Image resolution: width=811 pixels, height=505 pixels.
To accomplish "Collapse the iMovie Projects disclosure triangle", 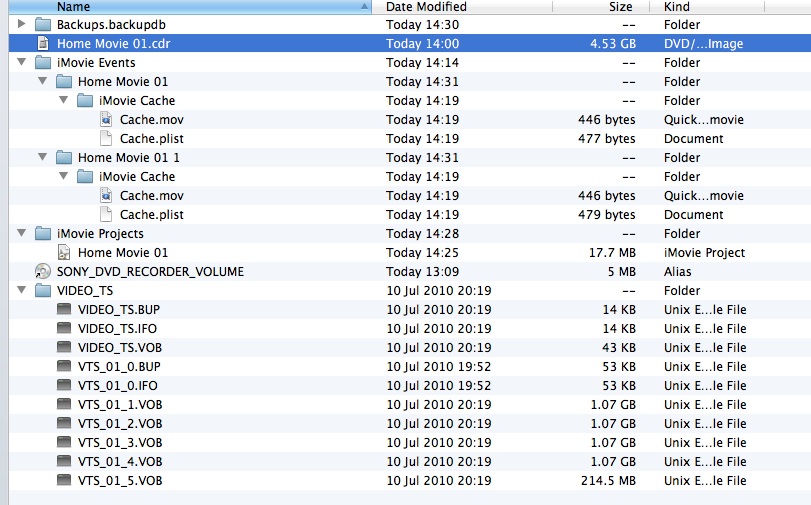I will (21, 233).
